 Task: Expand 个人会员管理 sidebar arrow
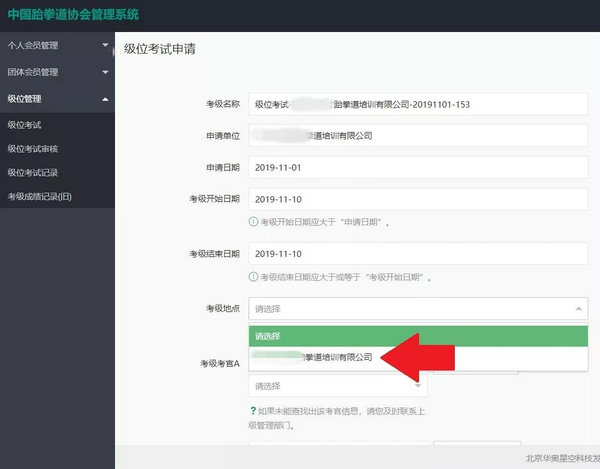[x=105, y=45]
